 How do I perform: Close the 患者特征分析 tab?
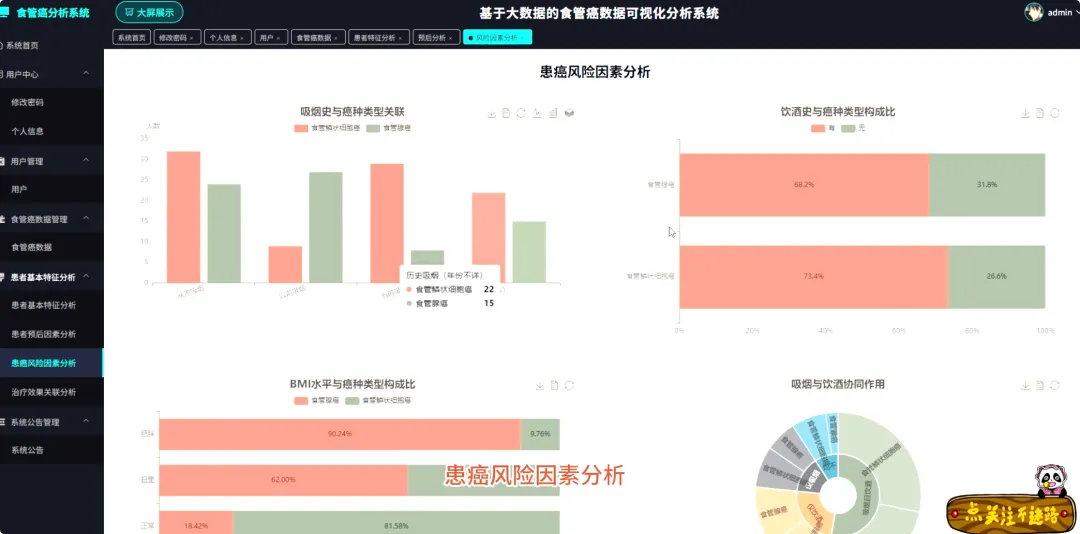tap(399, 38)
